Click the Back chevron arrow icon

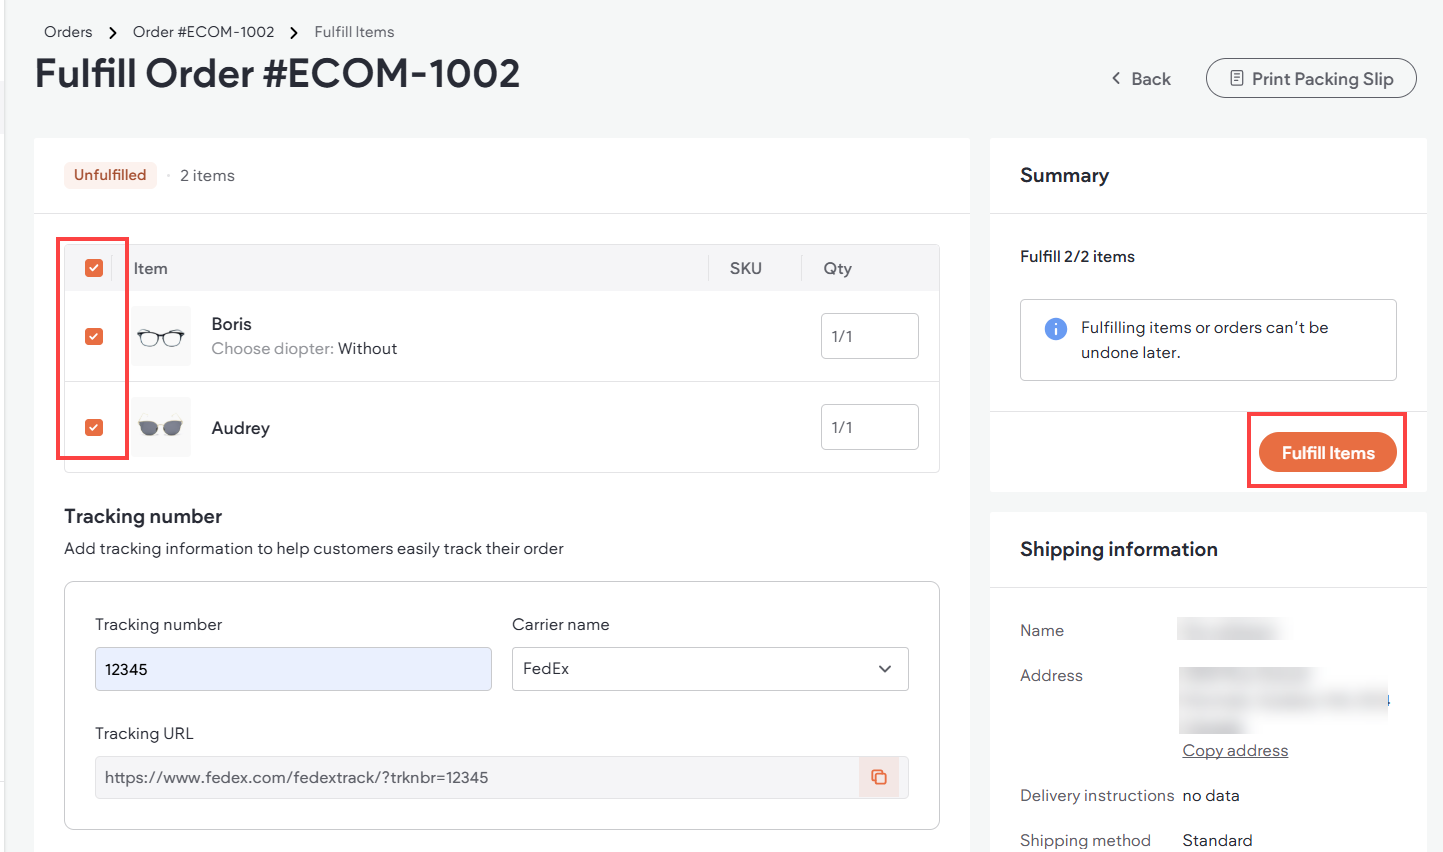tap(1116, 78)
